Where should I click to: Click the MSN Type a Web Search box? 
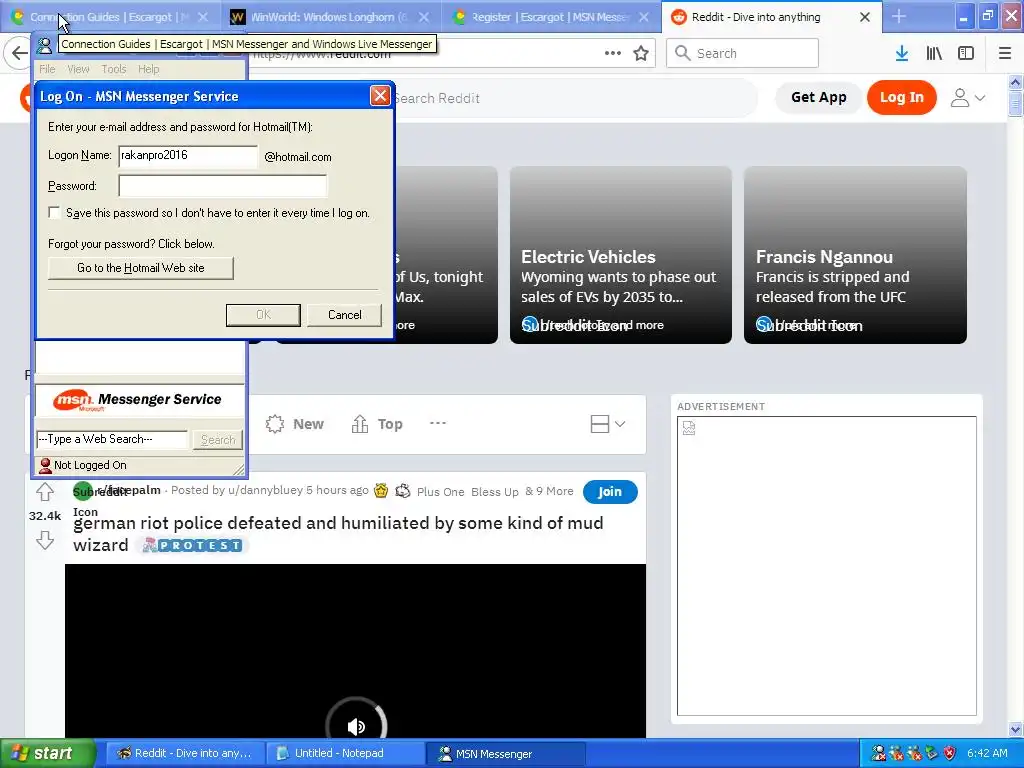tap(112, 440)
